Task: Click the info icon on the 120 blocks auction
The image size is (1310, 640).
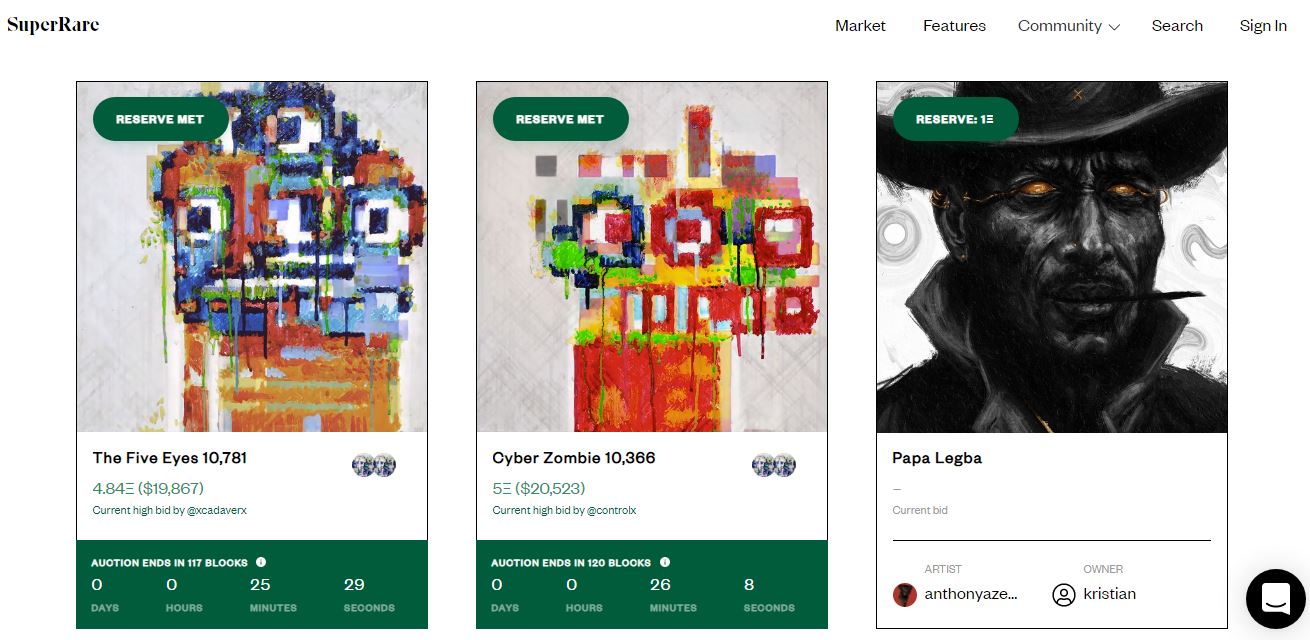Action: pyautogui.click(x=665, y=562)
